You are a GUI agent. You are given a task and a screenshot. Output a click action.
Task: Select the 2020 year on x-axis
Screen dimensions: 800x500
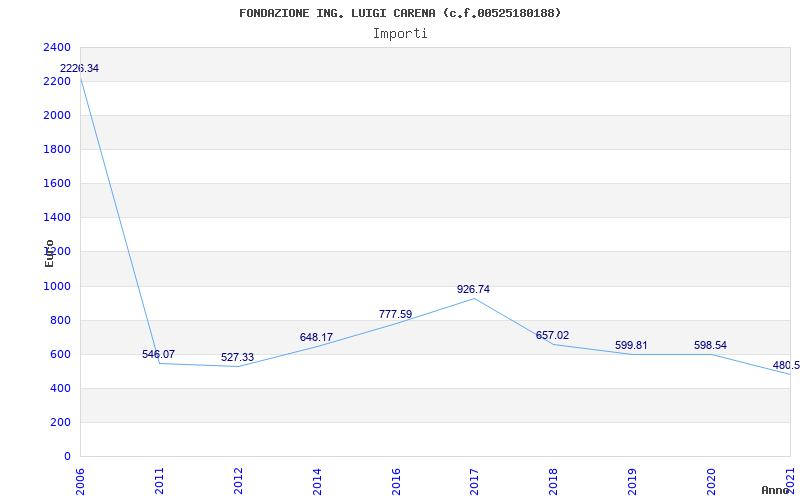click(711, 481)
